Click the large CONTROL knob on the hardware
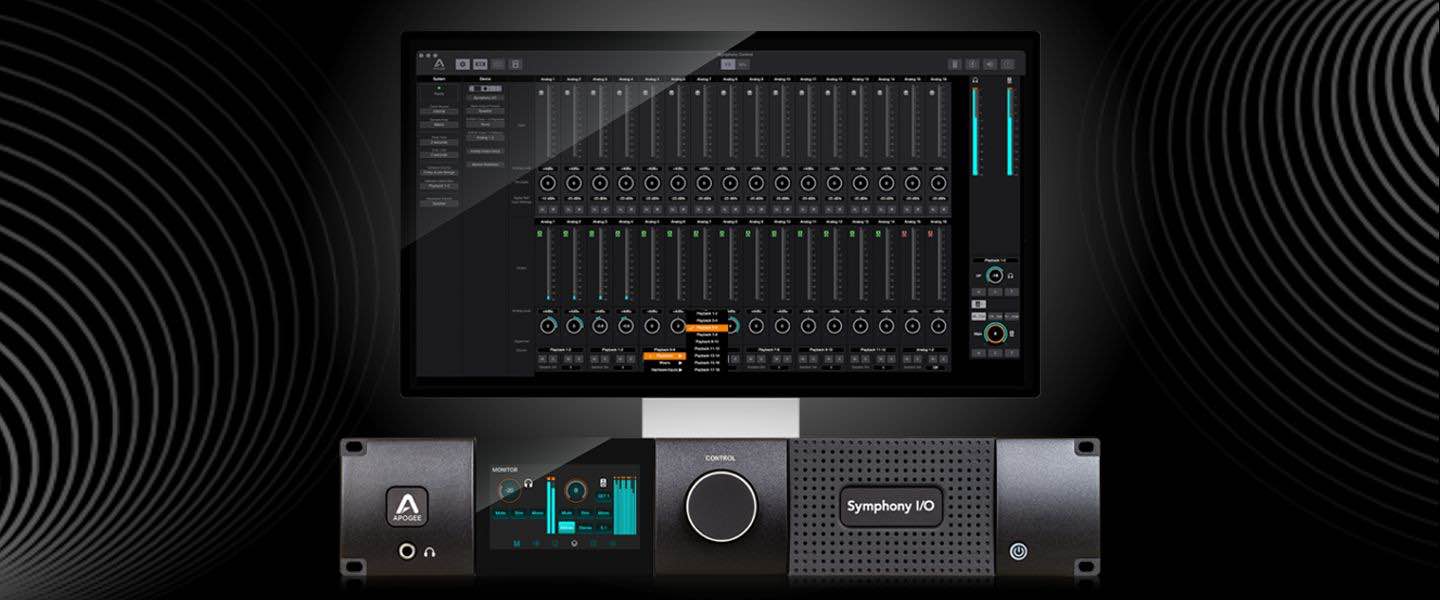The height and width of the screenshot is (600, 1440). tap(721, 505)
